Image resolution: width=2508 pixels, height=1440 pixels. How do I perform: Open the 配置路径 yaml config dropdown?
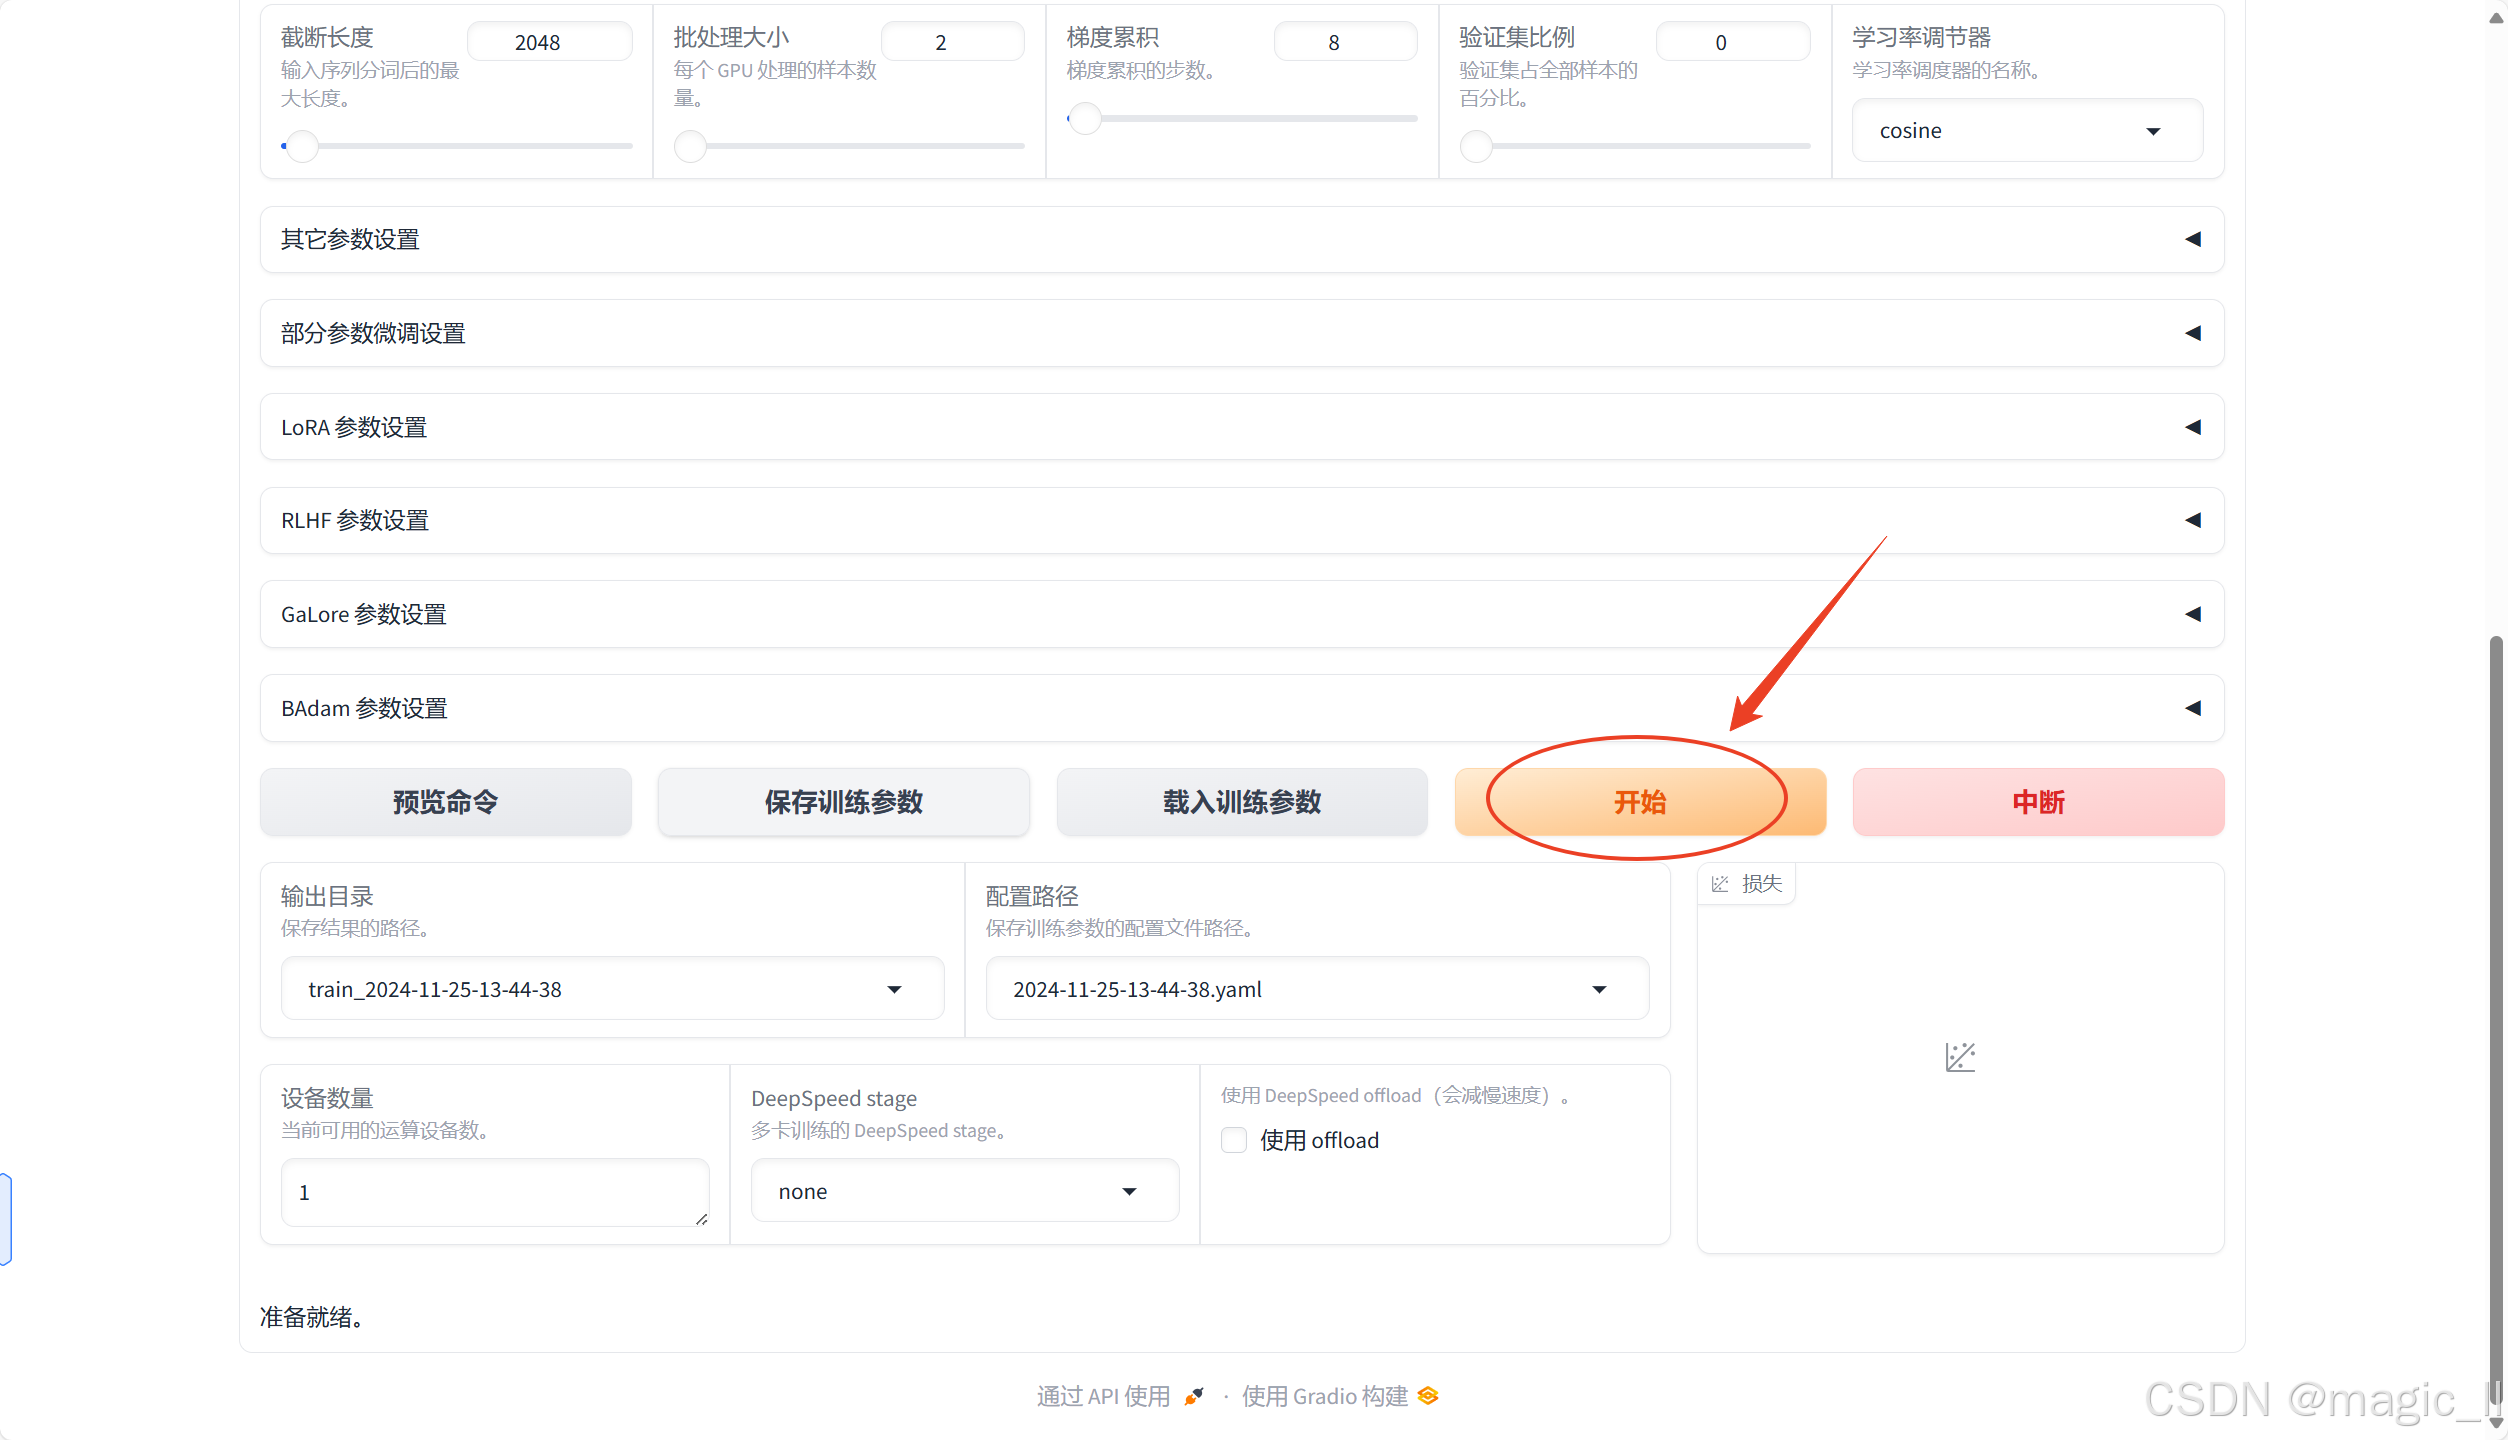pyautogui.click(x=1317, y=989)
